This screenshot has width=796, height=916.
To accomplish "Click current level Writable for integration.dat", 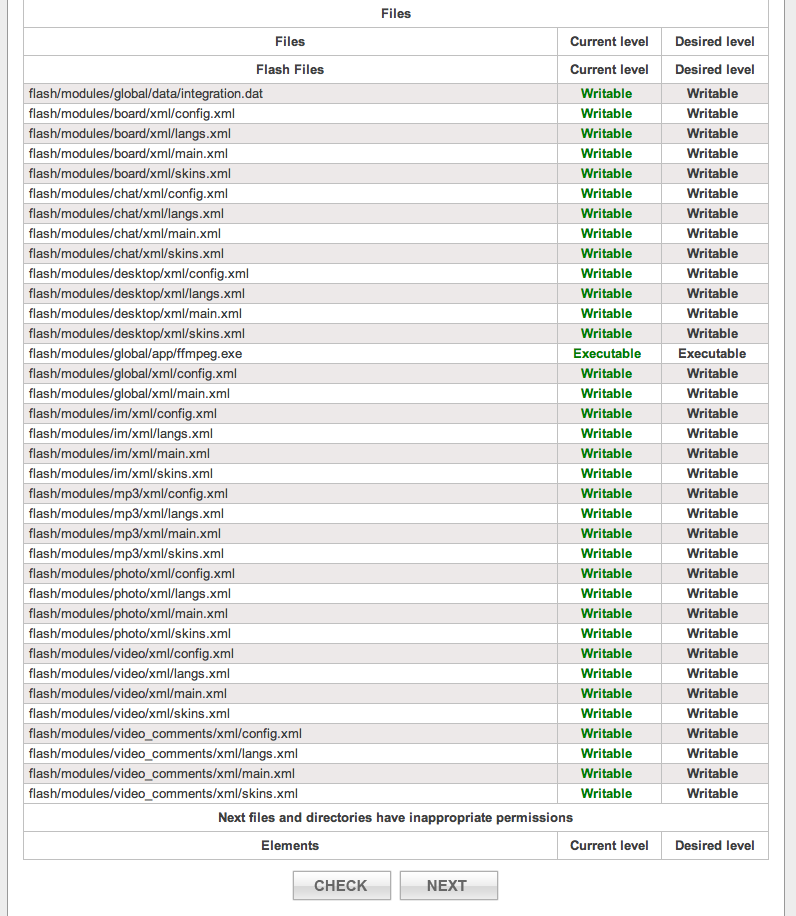I will (x=607, y=94).
